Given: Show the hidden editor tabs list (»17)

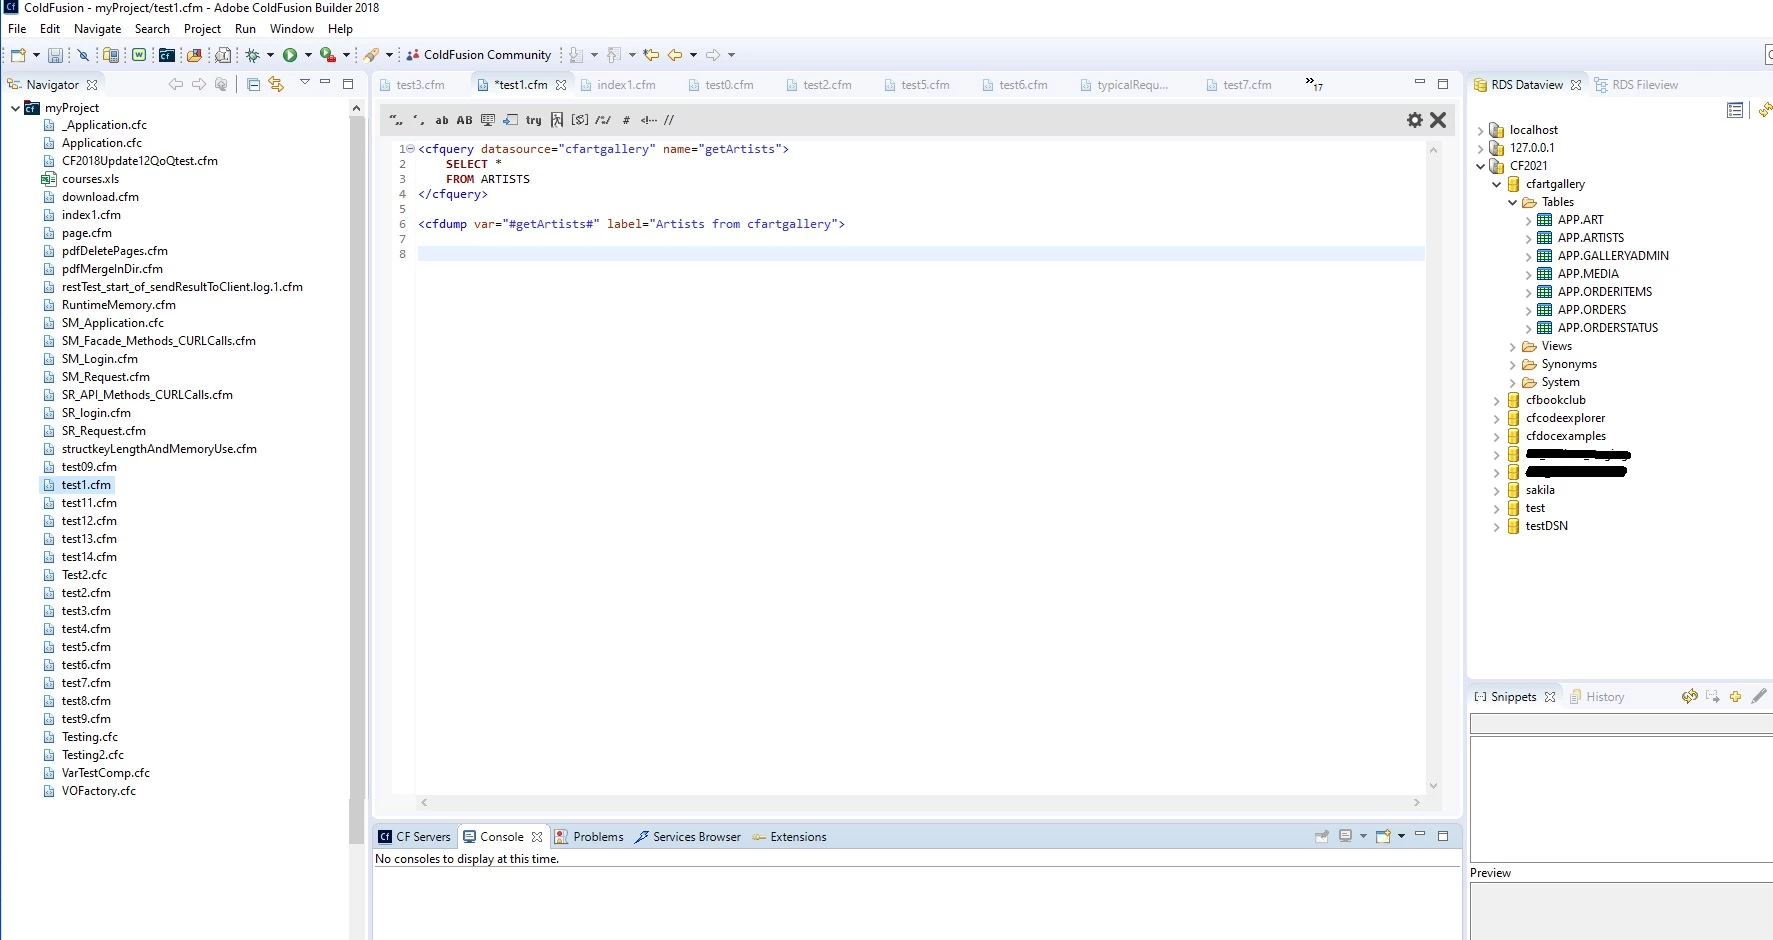Looking at the screenshot, I should [x=1314, y=84].
